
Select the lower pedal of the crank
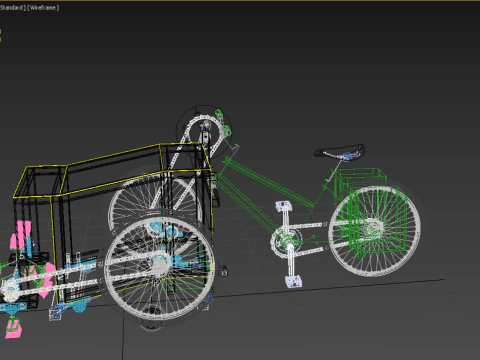tap(294, 281)
